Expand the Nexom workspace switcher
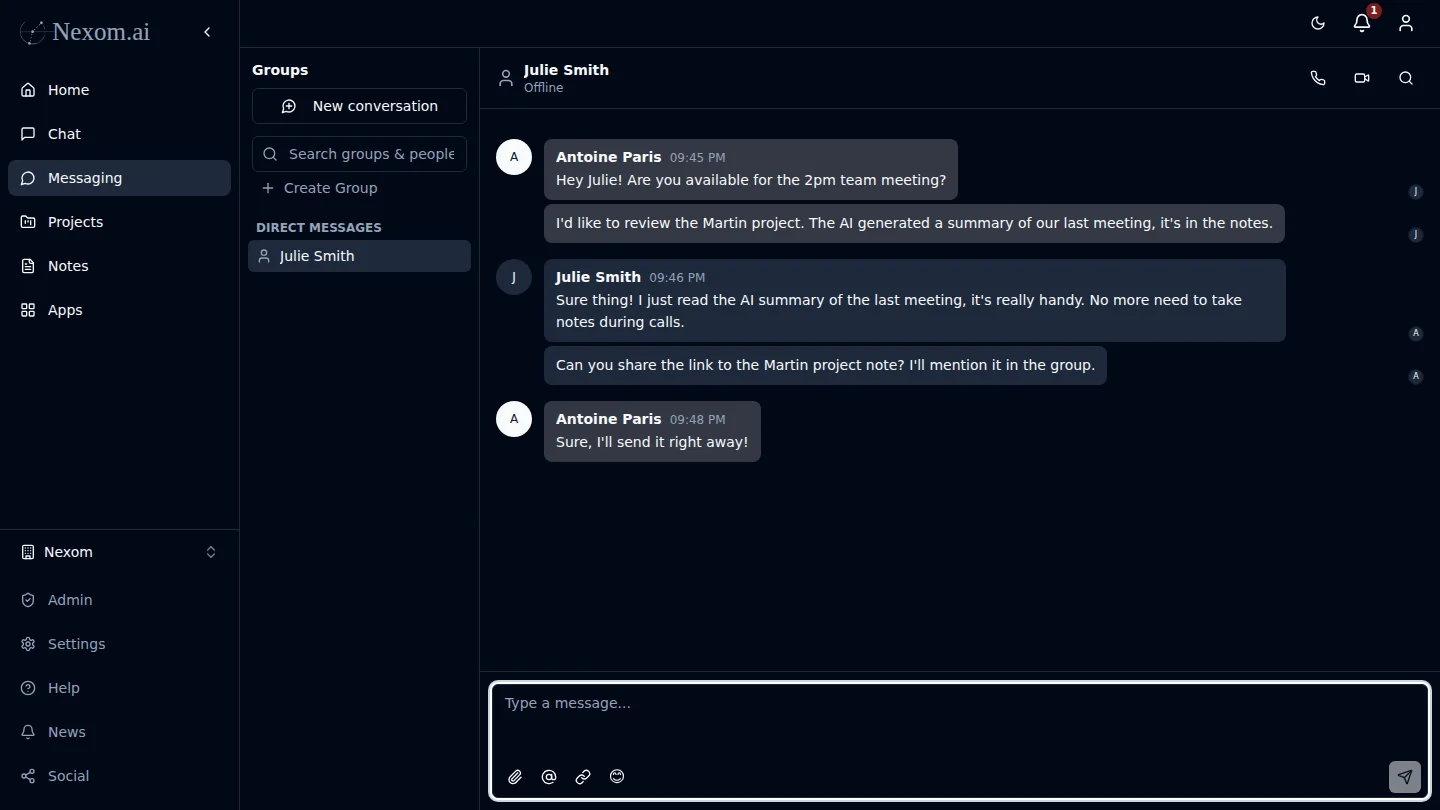The image size is (1440, 810). pos(211,551)
